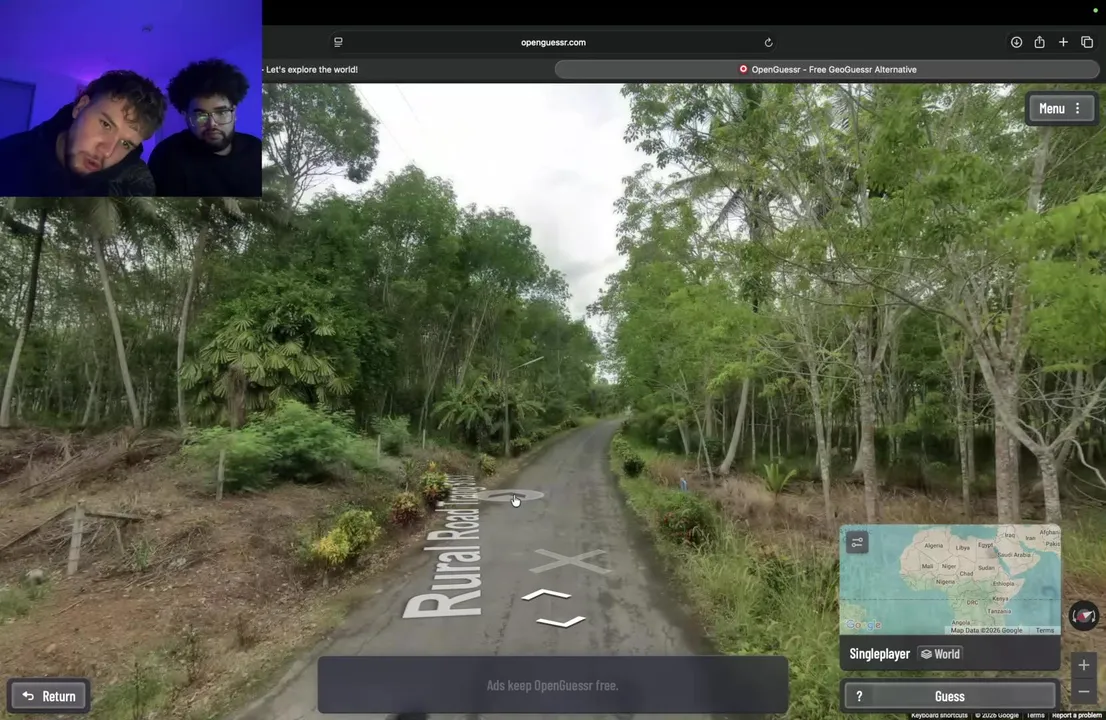Zoom out the mini map with minus

(x=1083, y=692)
